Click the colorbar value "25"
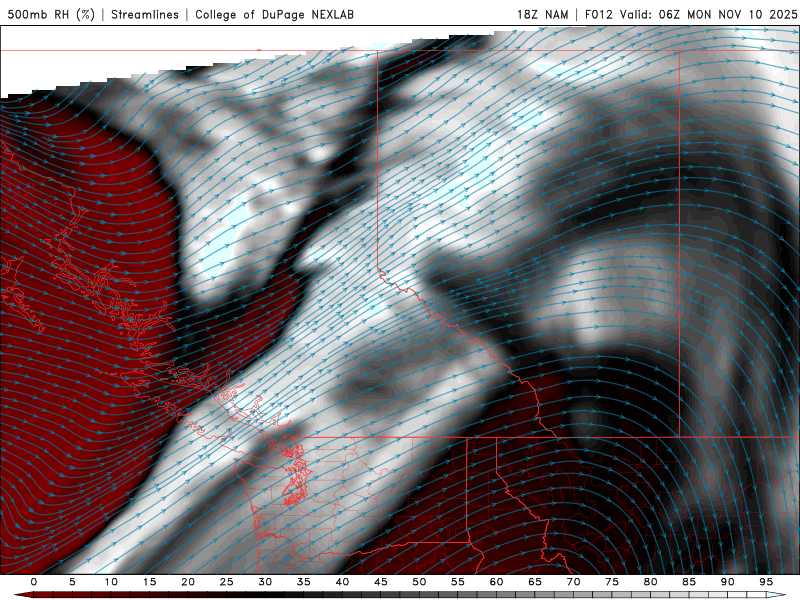The height and width of the screenshot is (600, 800). tap(227, 582)
